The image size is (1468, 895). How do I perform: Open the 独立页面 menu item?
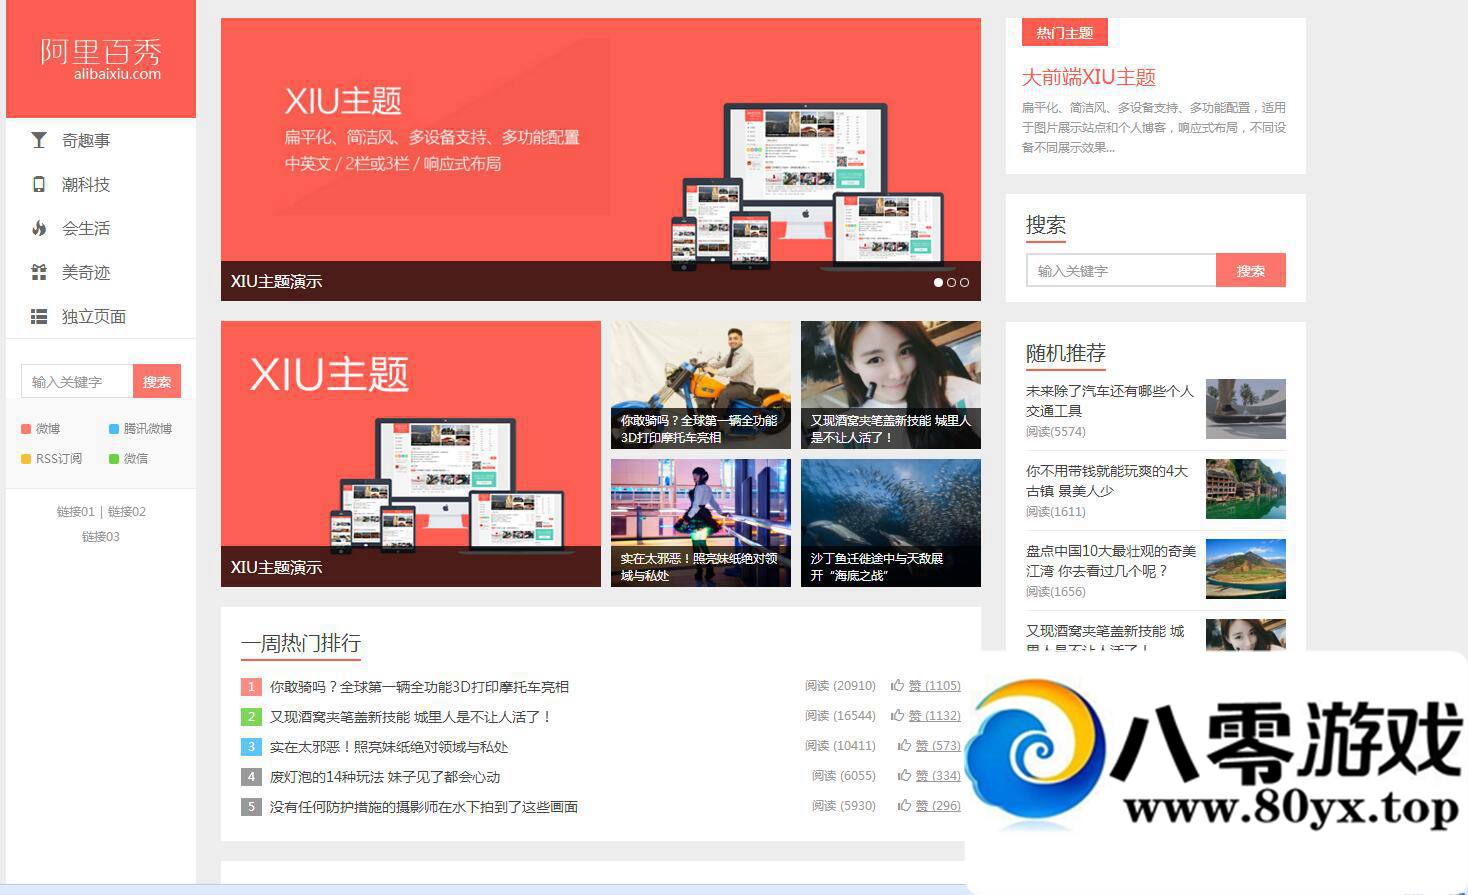93,317
